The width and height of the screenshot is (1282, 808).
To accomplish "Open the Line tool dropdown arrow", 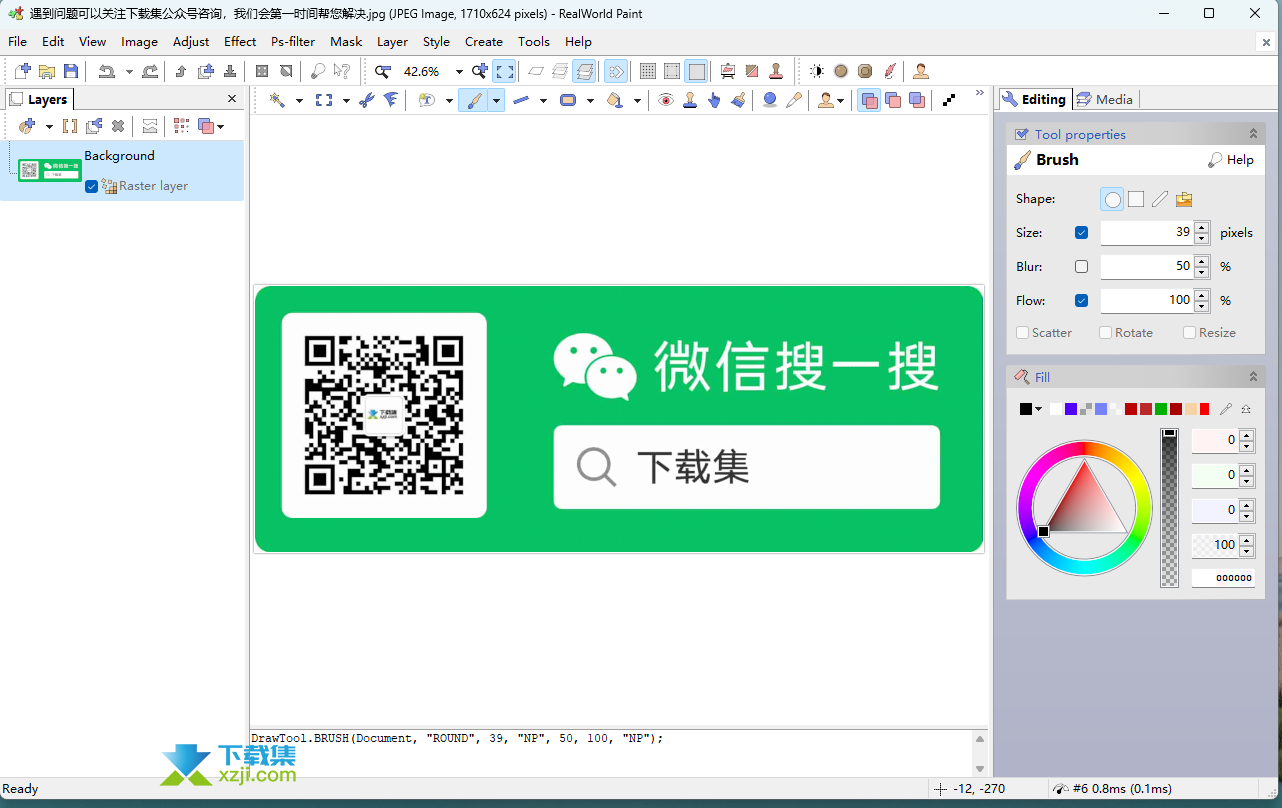I will [543, 100].
